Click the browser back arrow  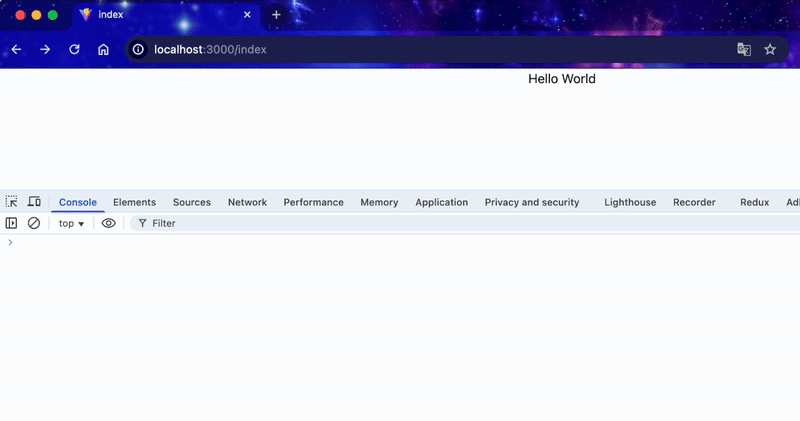coord(16,49)
